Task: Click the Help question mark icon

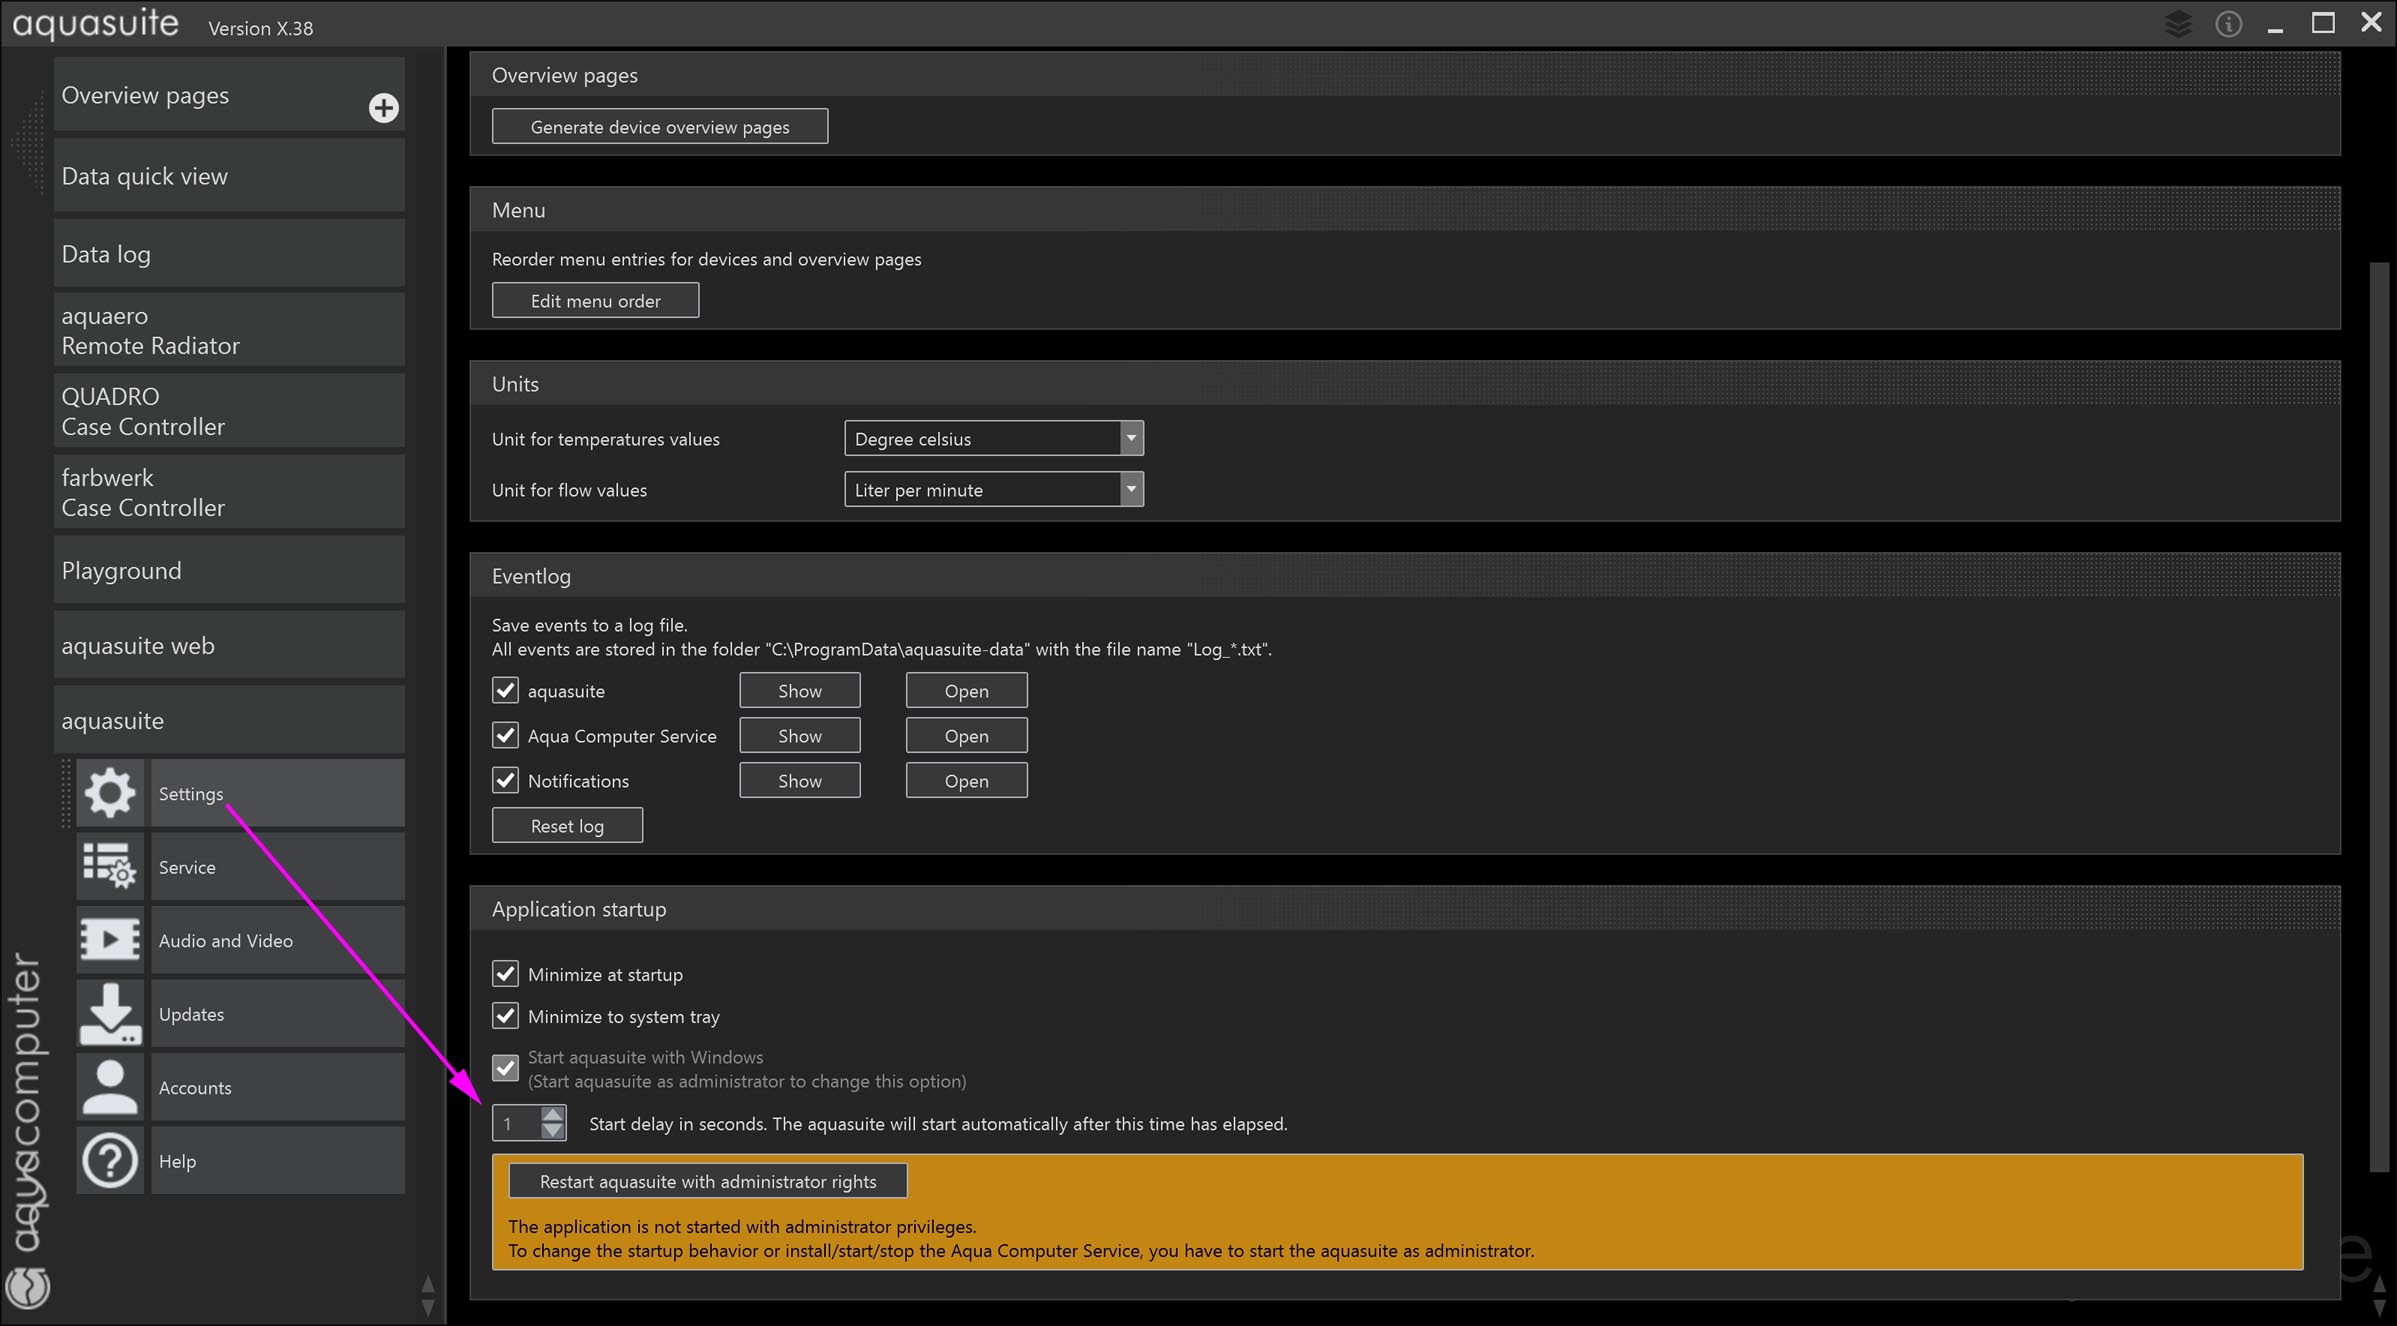Action: point(109,1160)
